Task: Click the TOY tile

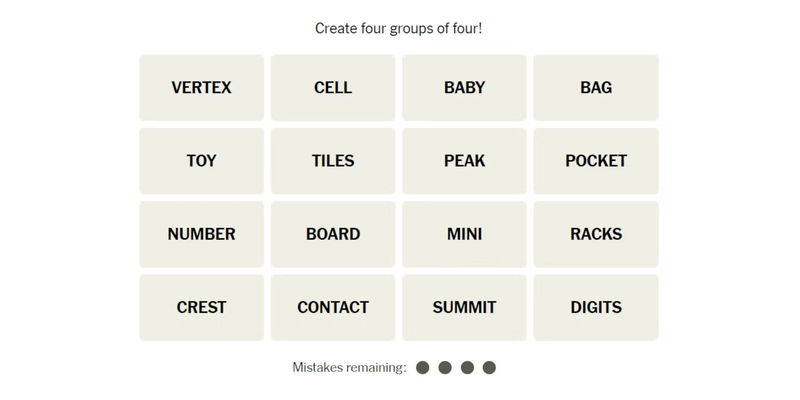Action: coord(201,161)
